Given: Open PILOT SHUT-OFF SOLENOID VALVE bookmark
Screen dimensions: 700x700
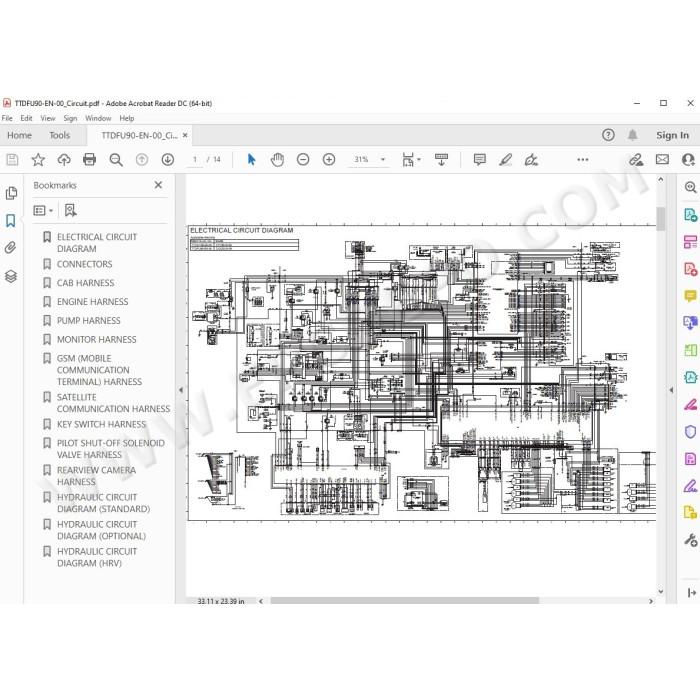Looking at the screenshot, I should 111,449.
